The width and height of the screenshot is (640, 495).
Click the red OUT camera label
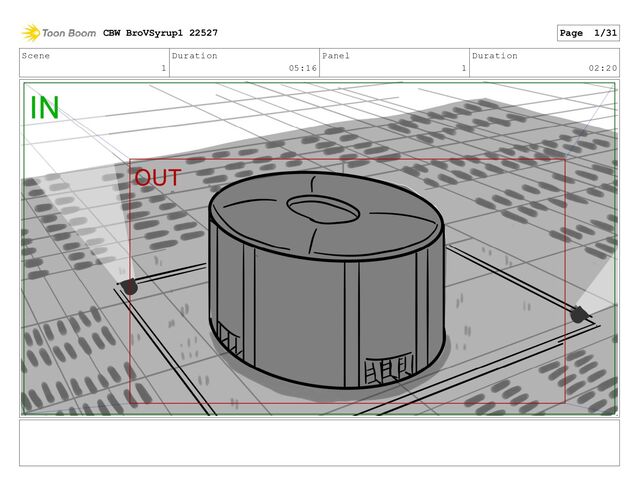pos(158,178)
